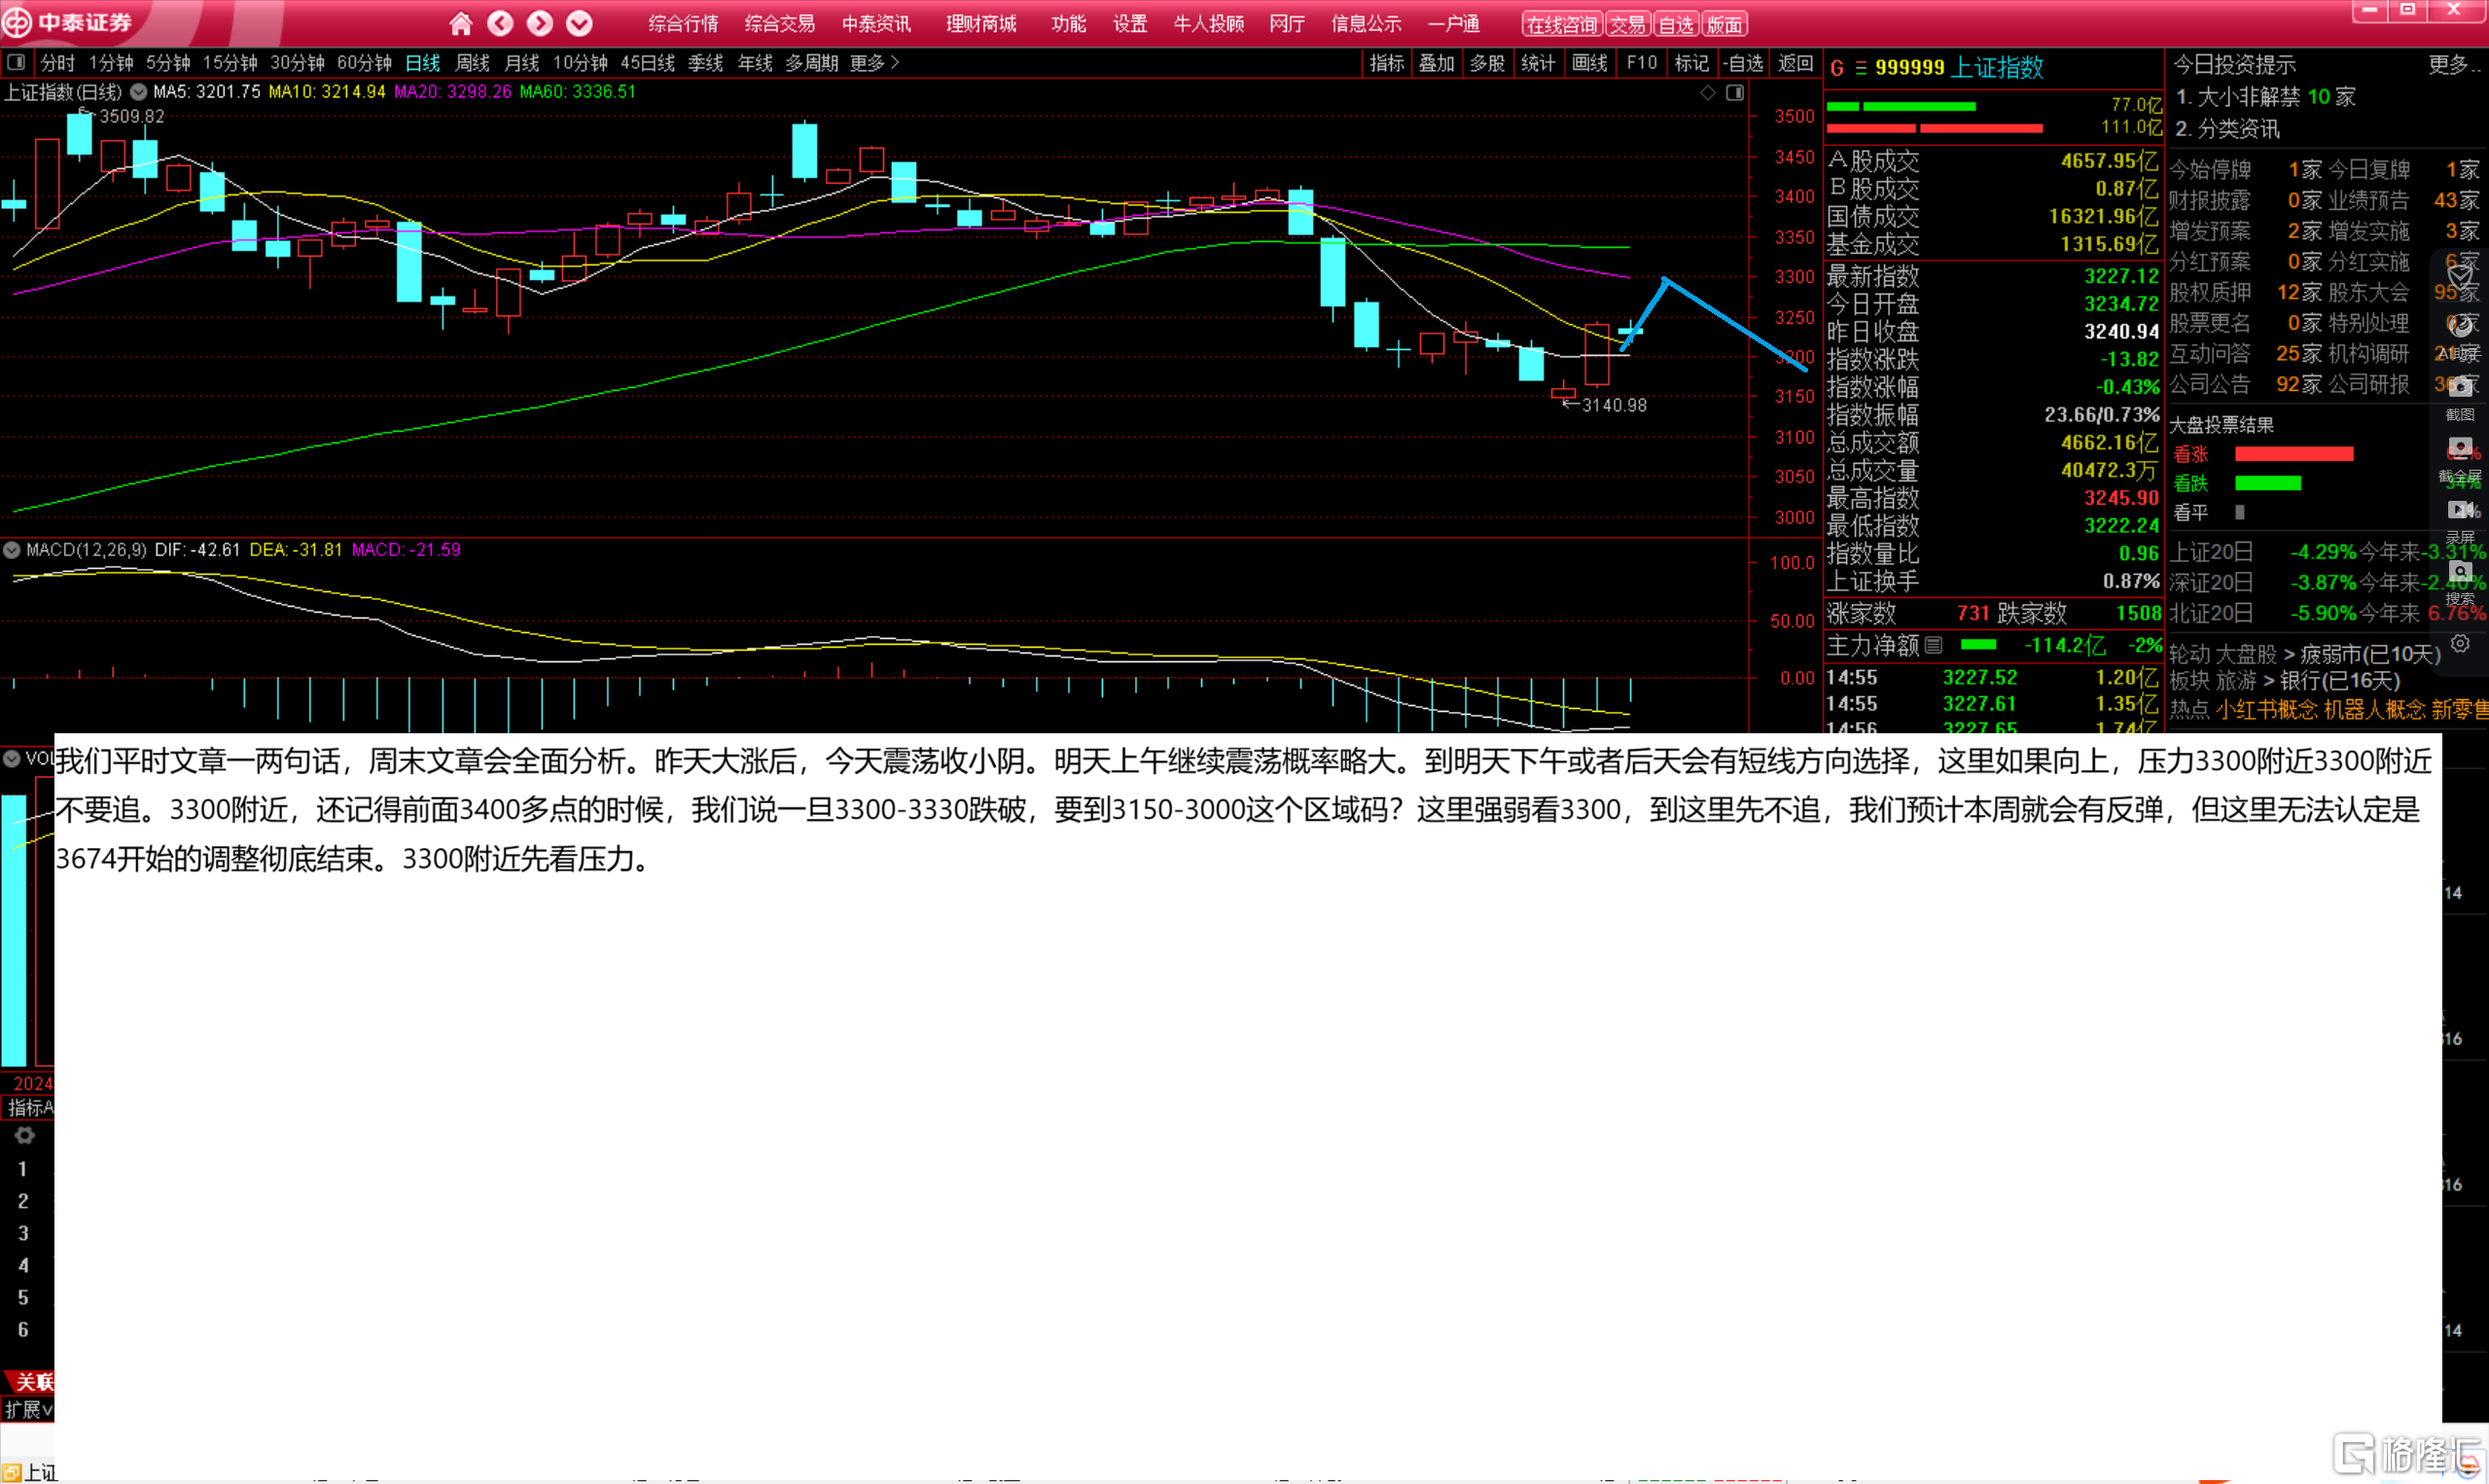Click the AI助手 assistant icon
The height and width of the screenshot is (1484, 2489).
click(2460, 326)
